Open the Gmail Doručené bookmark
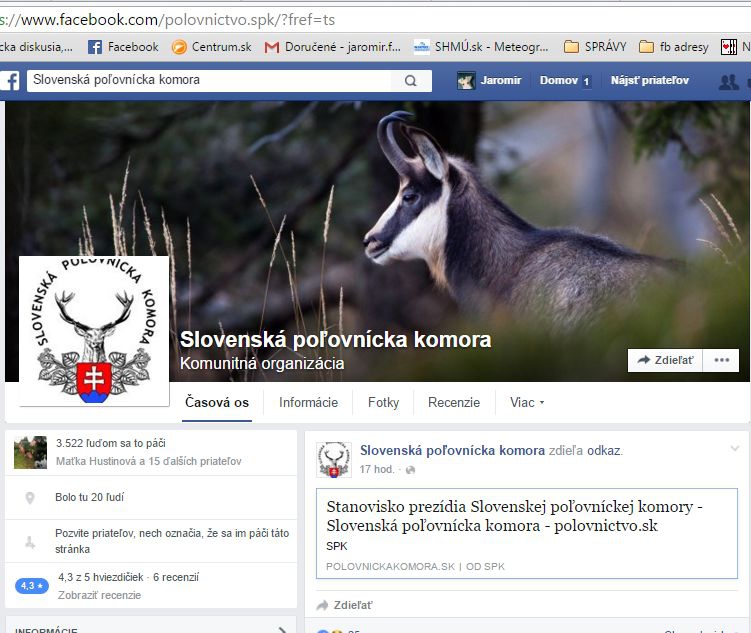The width and height of the screenshot is (751, 633). [332, 46]
